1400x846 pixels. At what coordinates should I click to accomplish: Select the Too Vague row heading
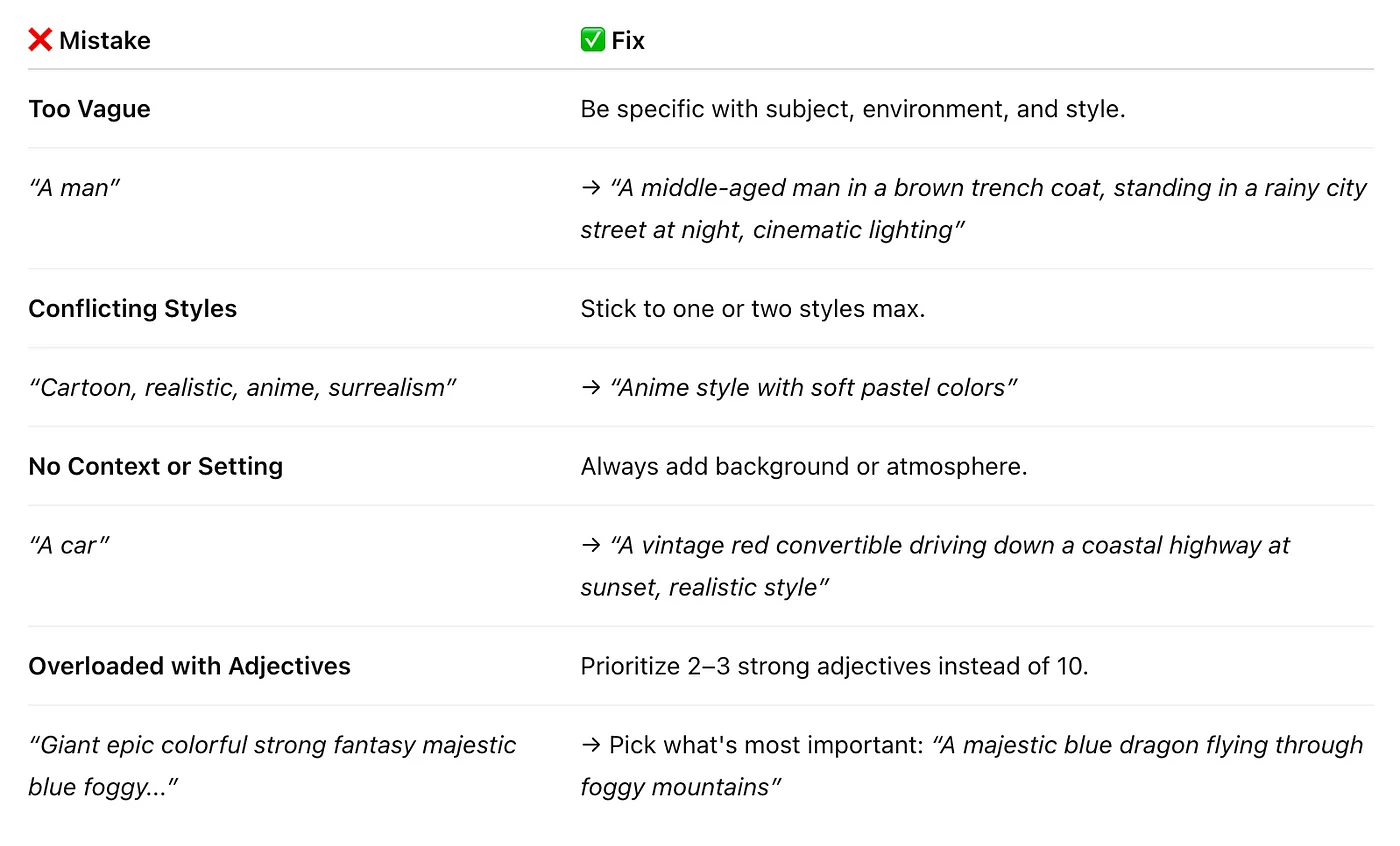[x=90, y=109]
